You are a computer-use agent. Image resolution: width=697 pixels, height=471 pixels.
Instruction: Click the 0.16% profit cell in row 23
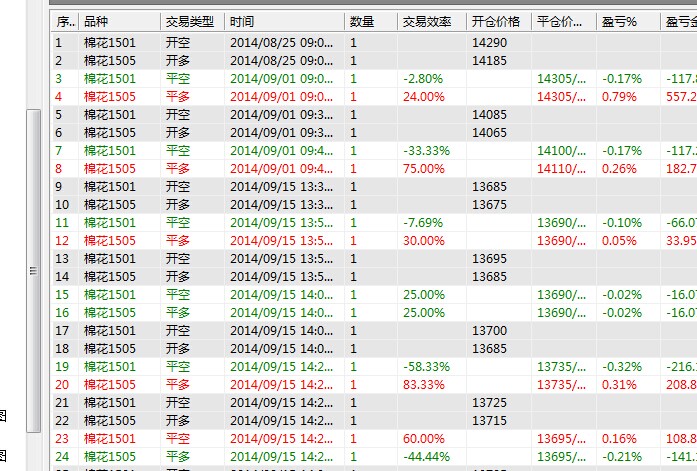[x=619, y=439]
